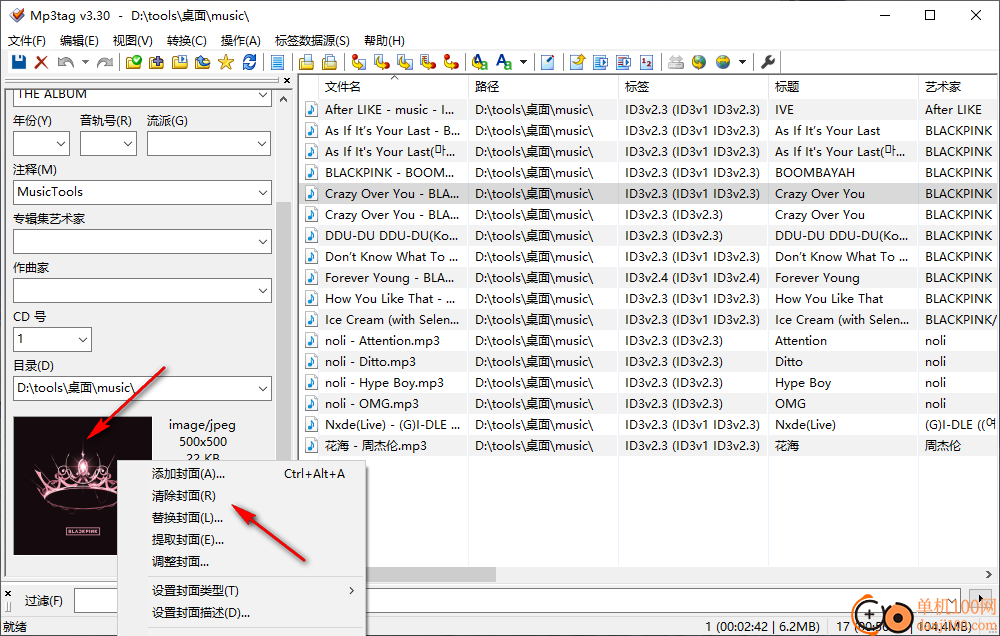Open the Actions dropdown arrow in toolbar
The image size is (1000, 636).
point(523,62)
